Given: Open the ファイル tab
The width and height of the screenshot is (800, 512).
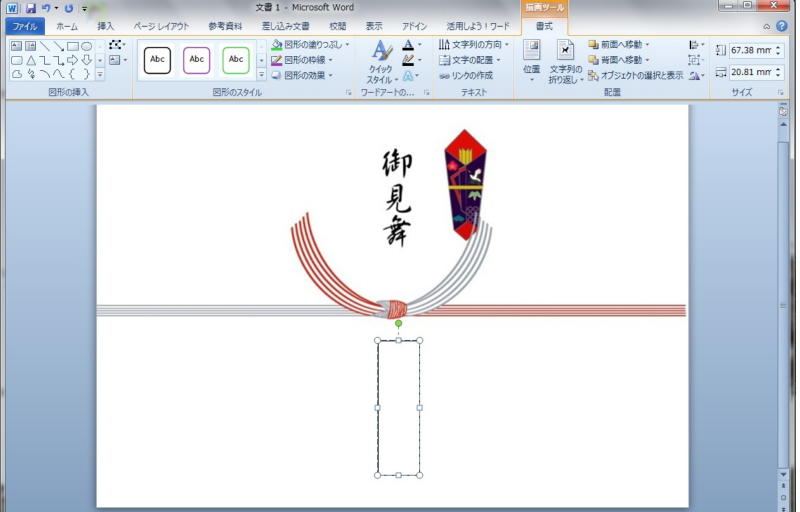Looking at the screenshot, I should 24,26.
